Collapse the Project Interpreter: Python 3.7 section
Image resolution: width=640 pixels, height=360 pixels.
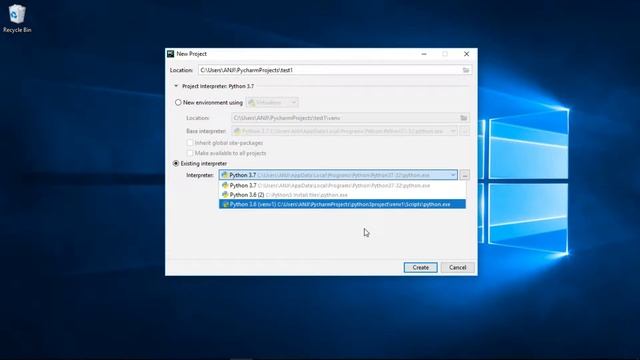pos(176,86)
